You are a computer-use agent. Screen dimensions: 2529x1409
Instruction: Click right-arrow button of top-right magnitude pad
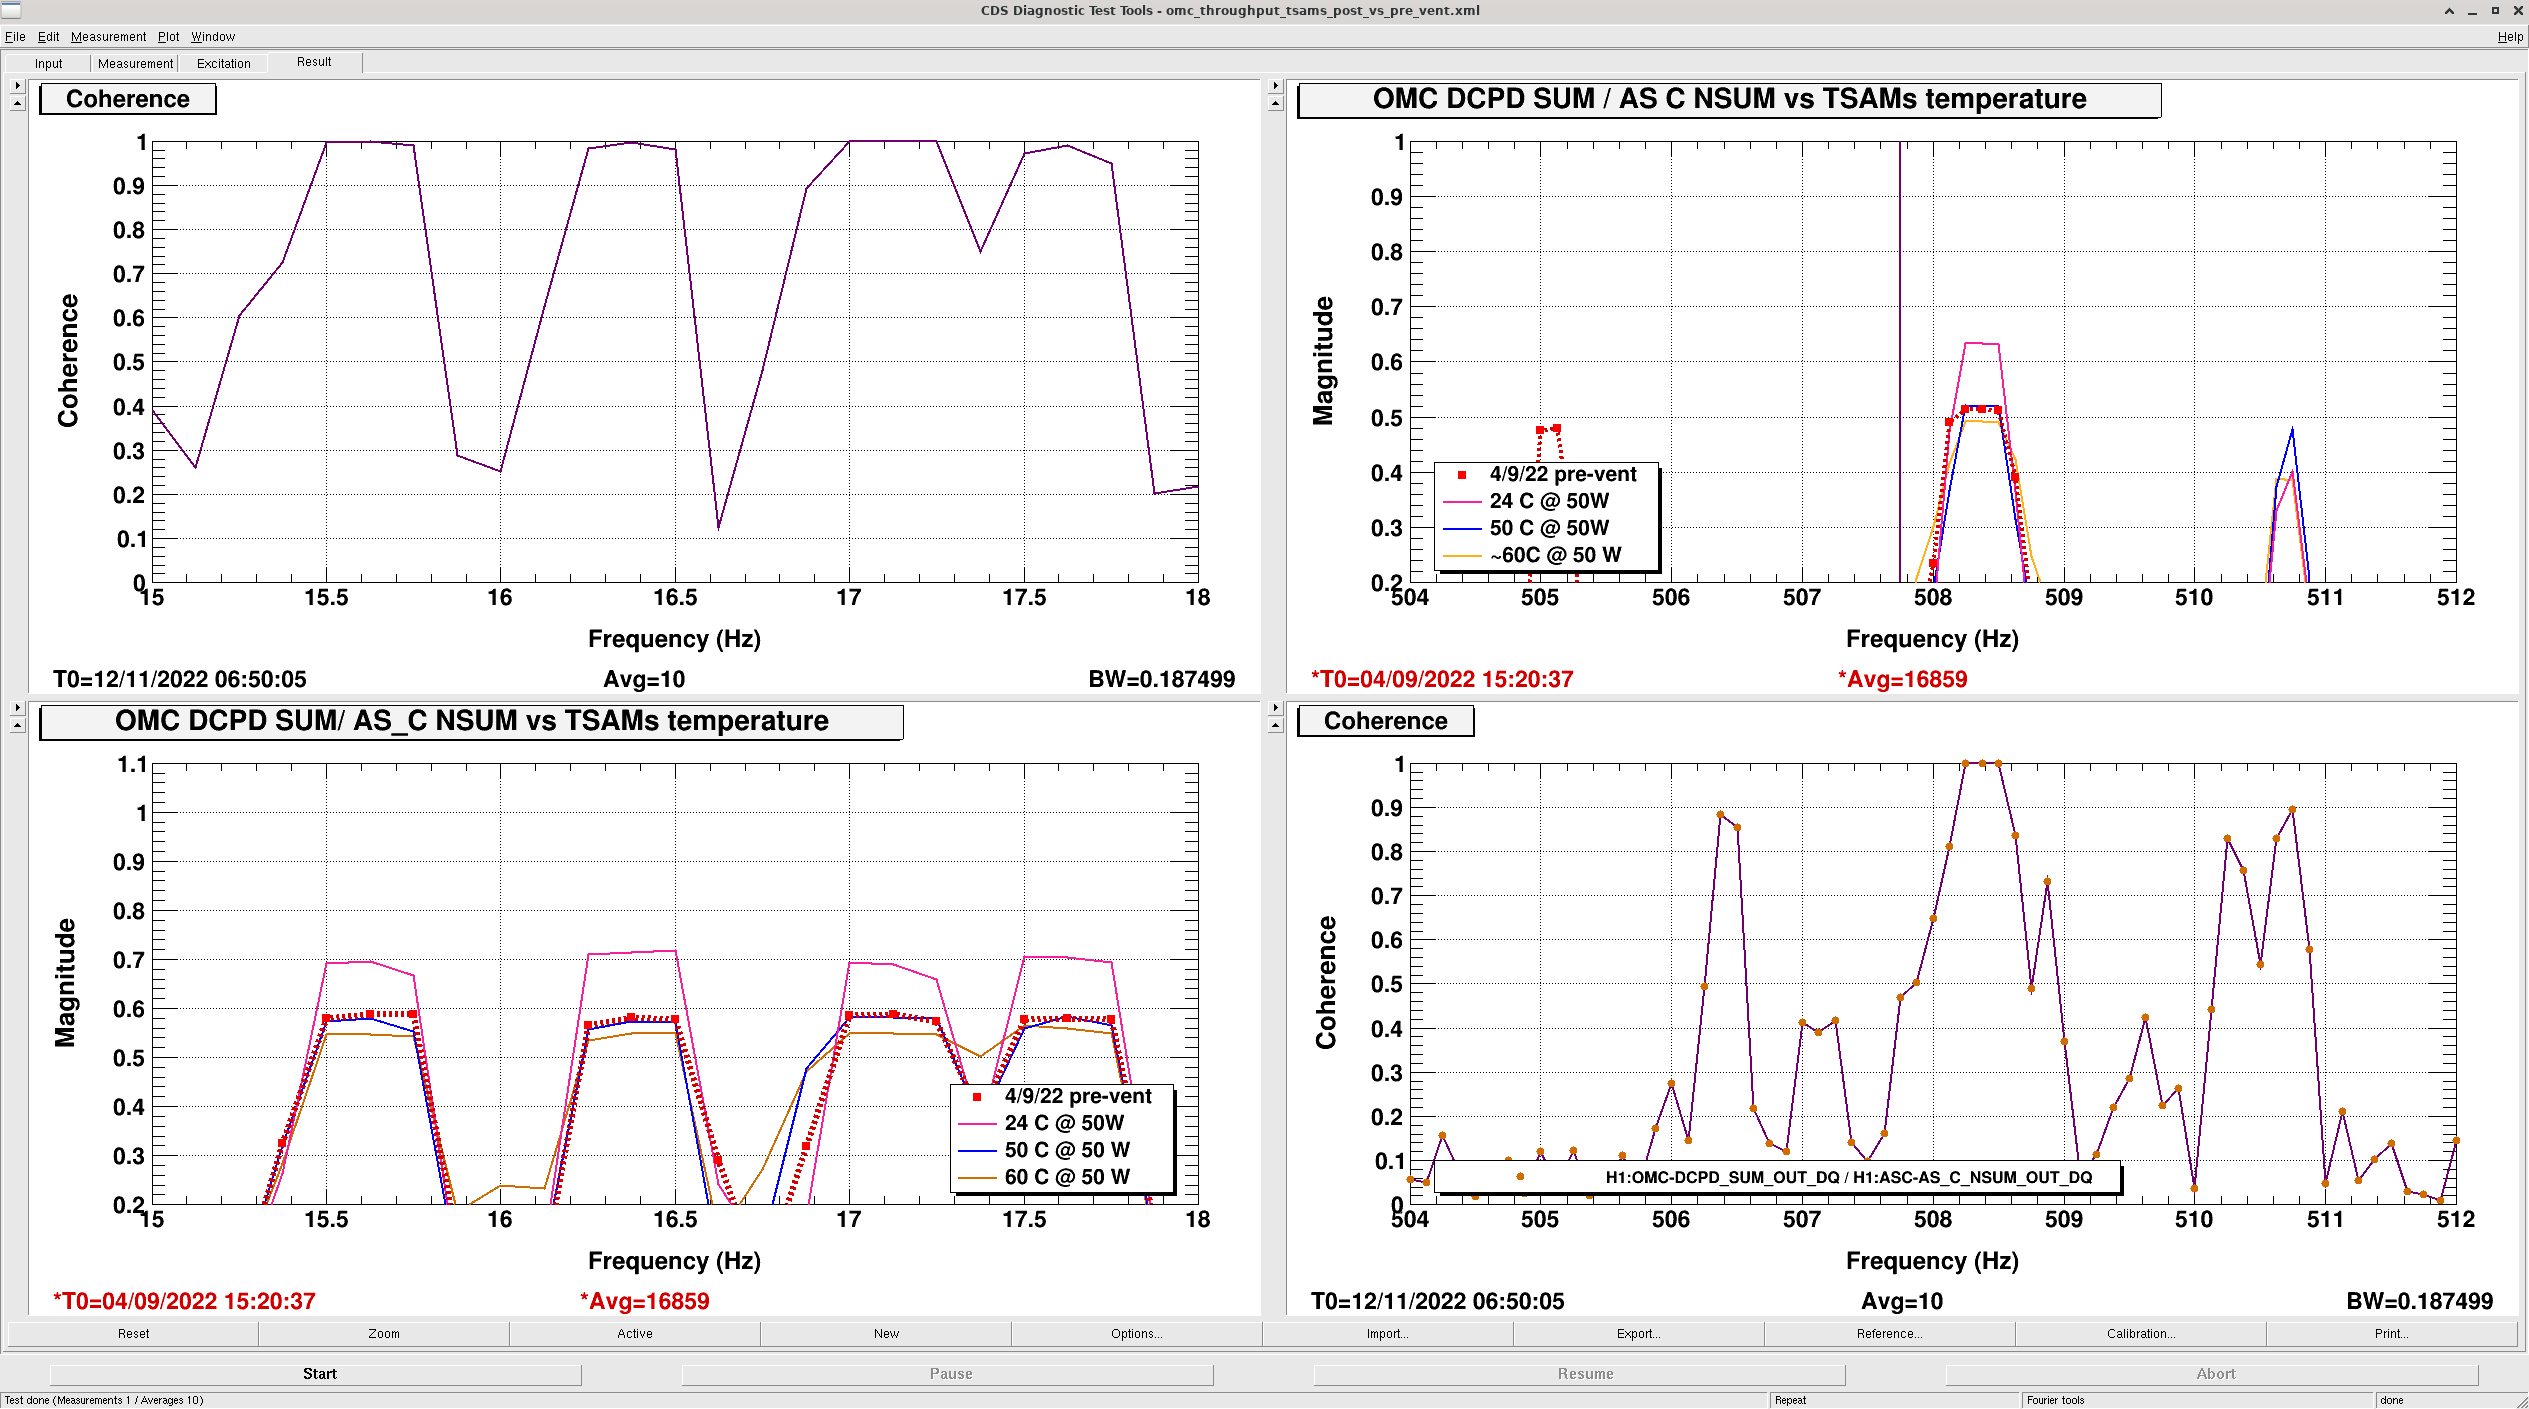pyautogui.click(x=1275, y=86)
